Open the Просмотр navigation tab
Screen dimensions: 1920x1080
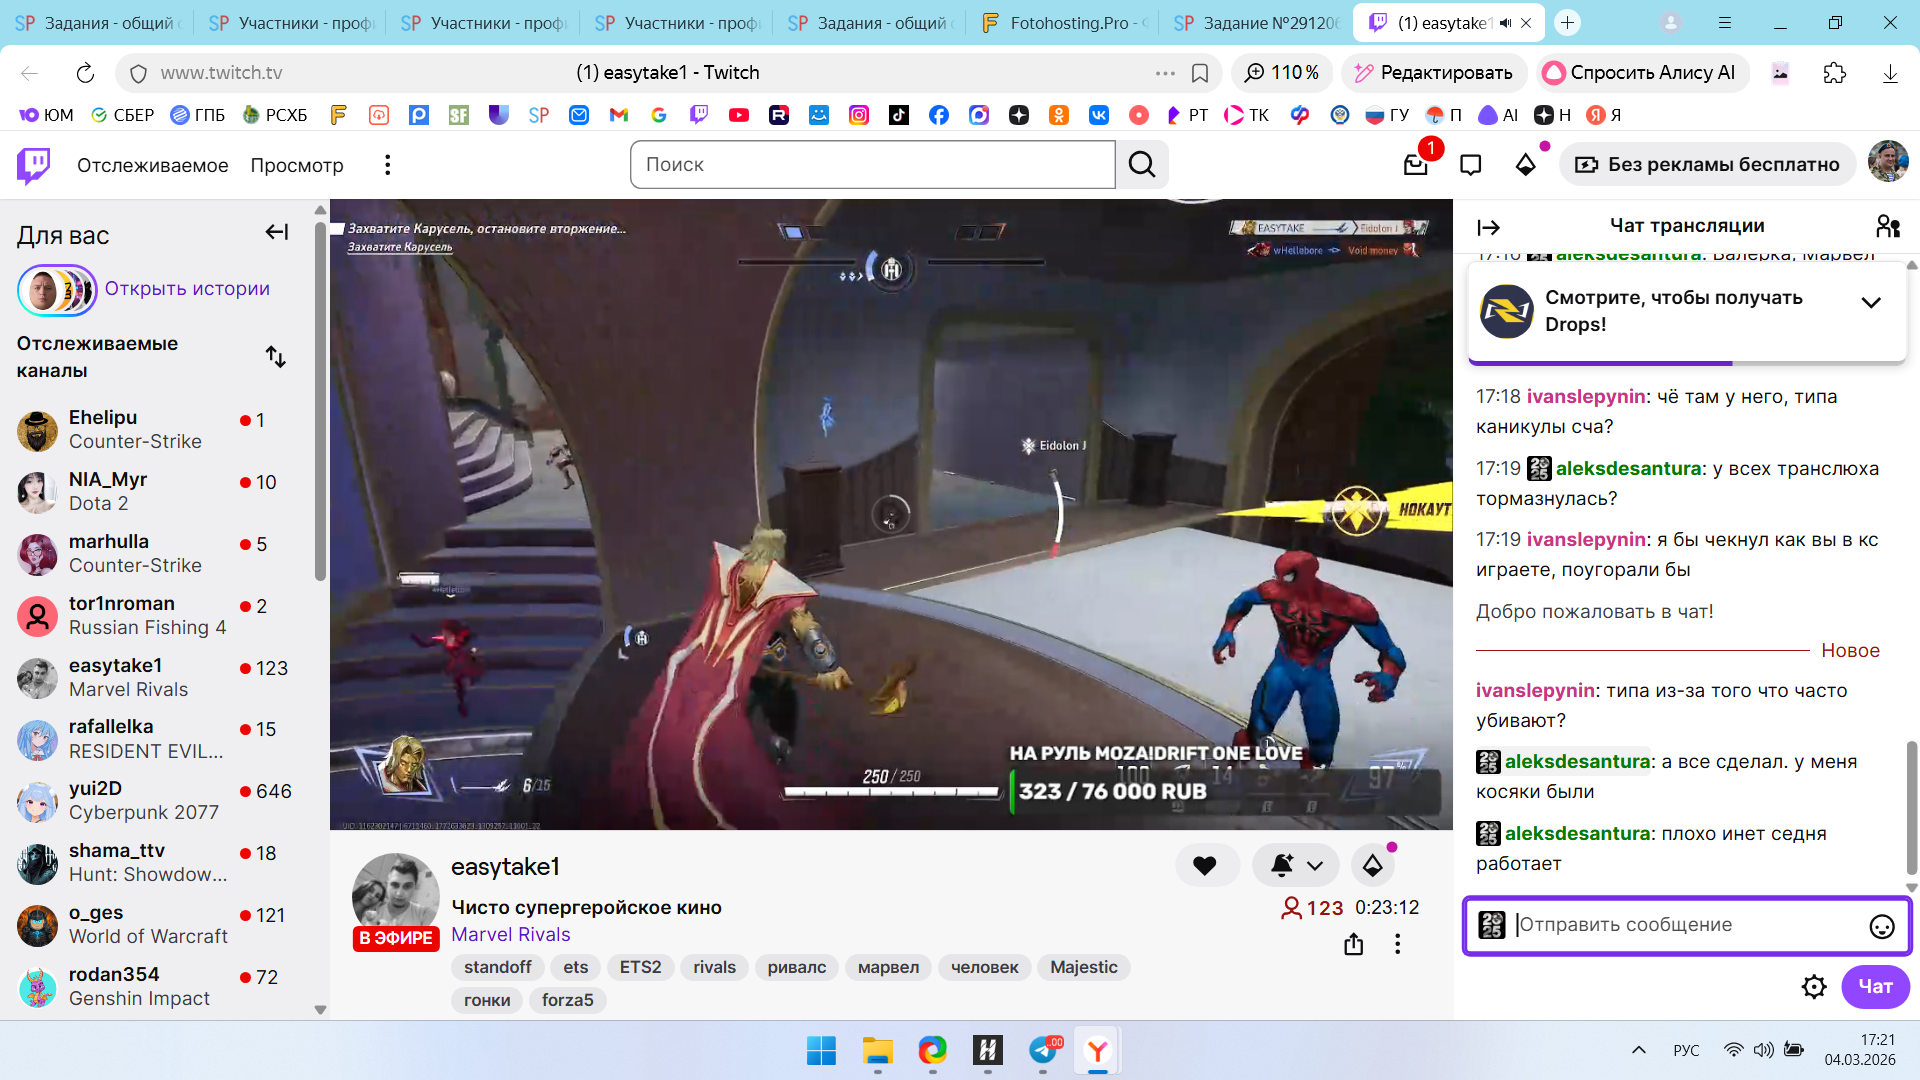point(297,165)
